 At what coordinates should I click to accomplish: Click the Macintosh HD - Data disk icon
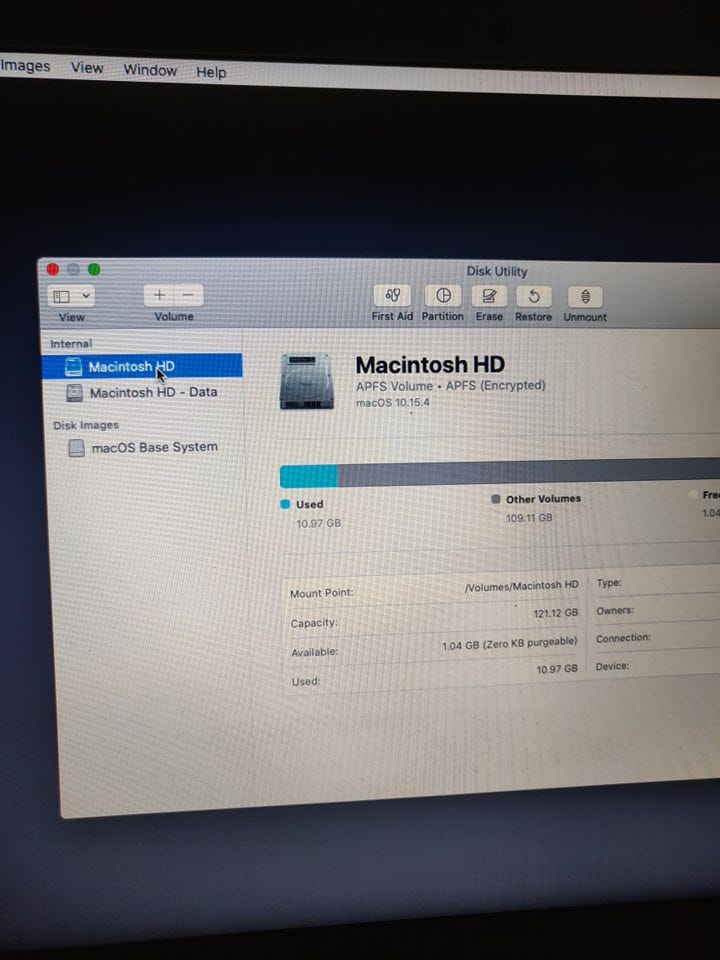75,392
